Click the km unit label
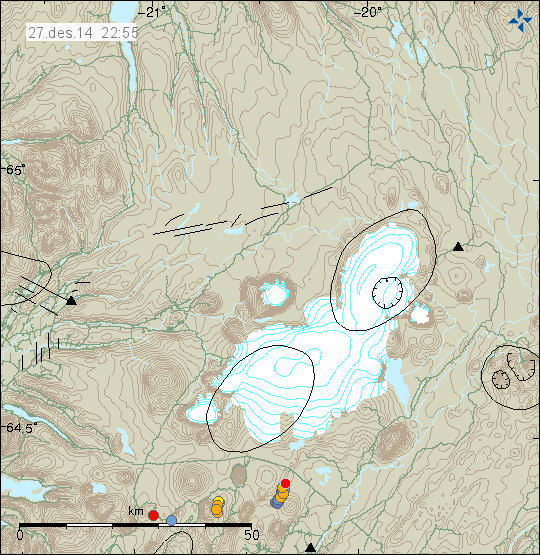This screenshot has height=555, width=540. [136, 511]
